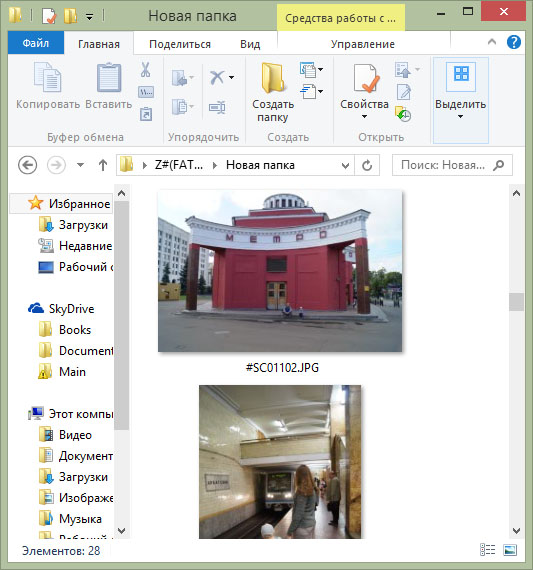Viewport: 533px width, 570px height.
Task: Switch to large thumbnails view icon
Action: 510,550
